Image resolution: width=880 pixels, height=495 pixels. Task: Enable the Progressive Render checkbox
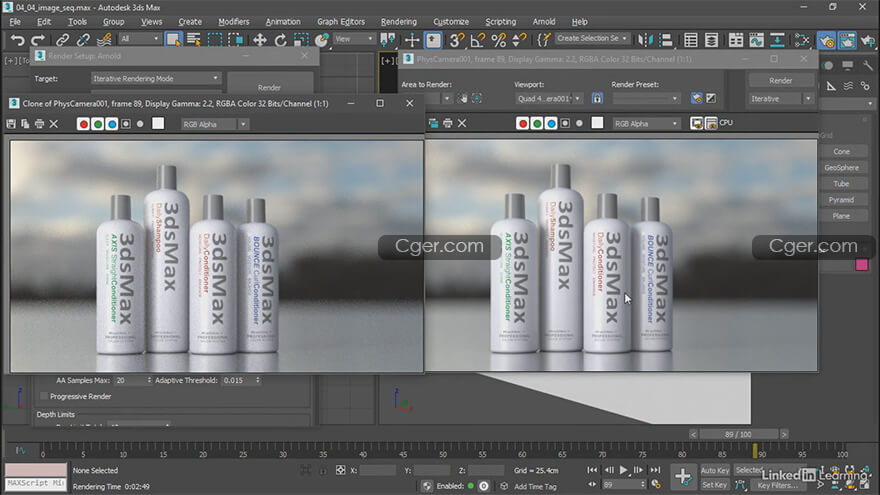pyautogui.click(x=44, y=396)
